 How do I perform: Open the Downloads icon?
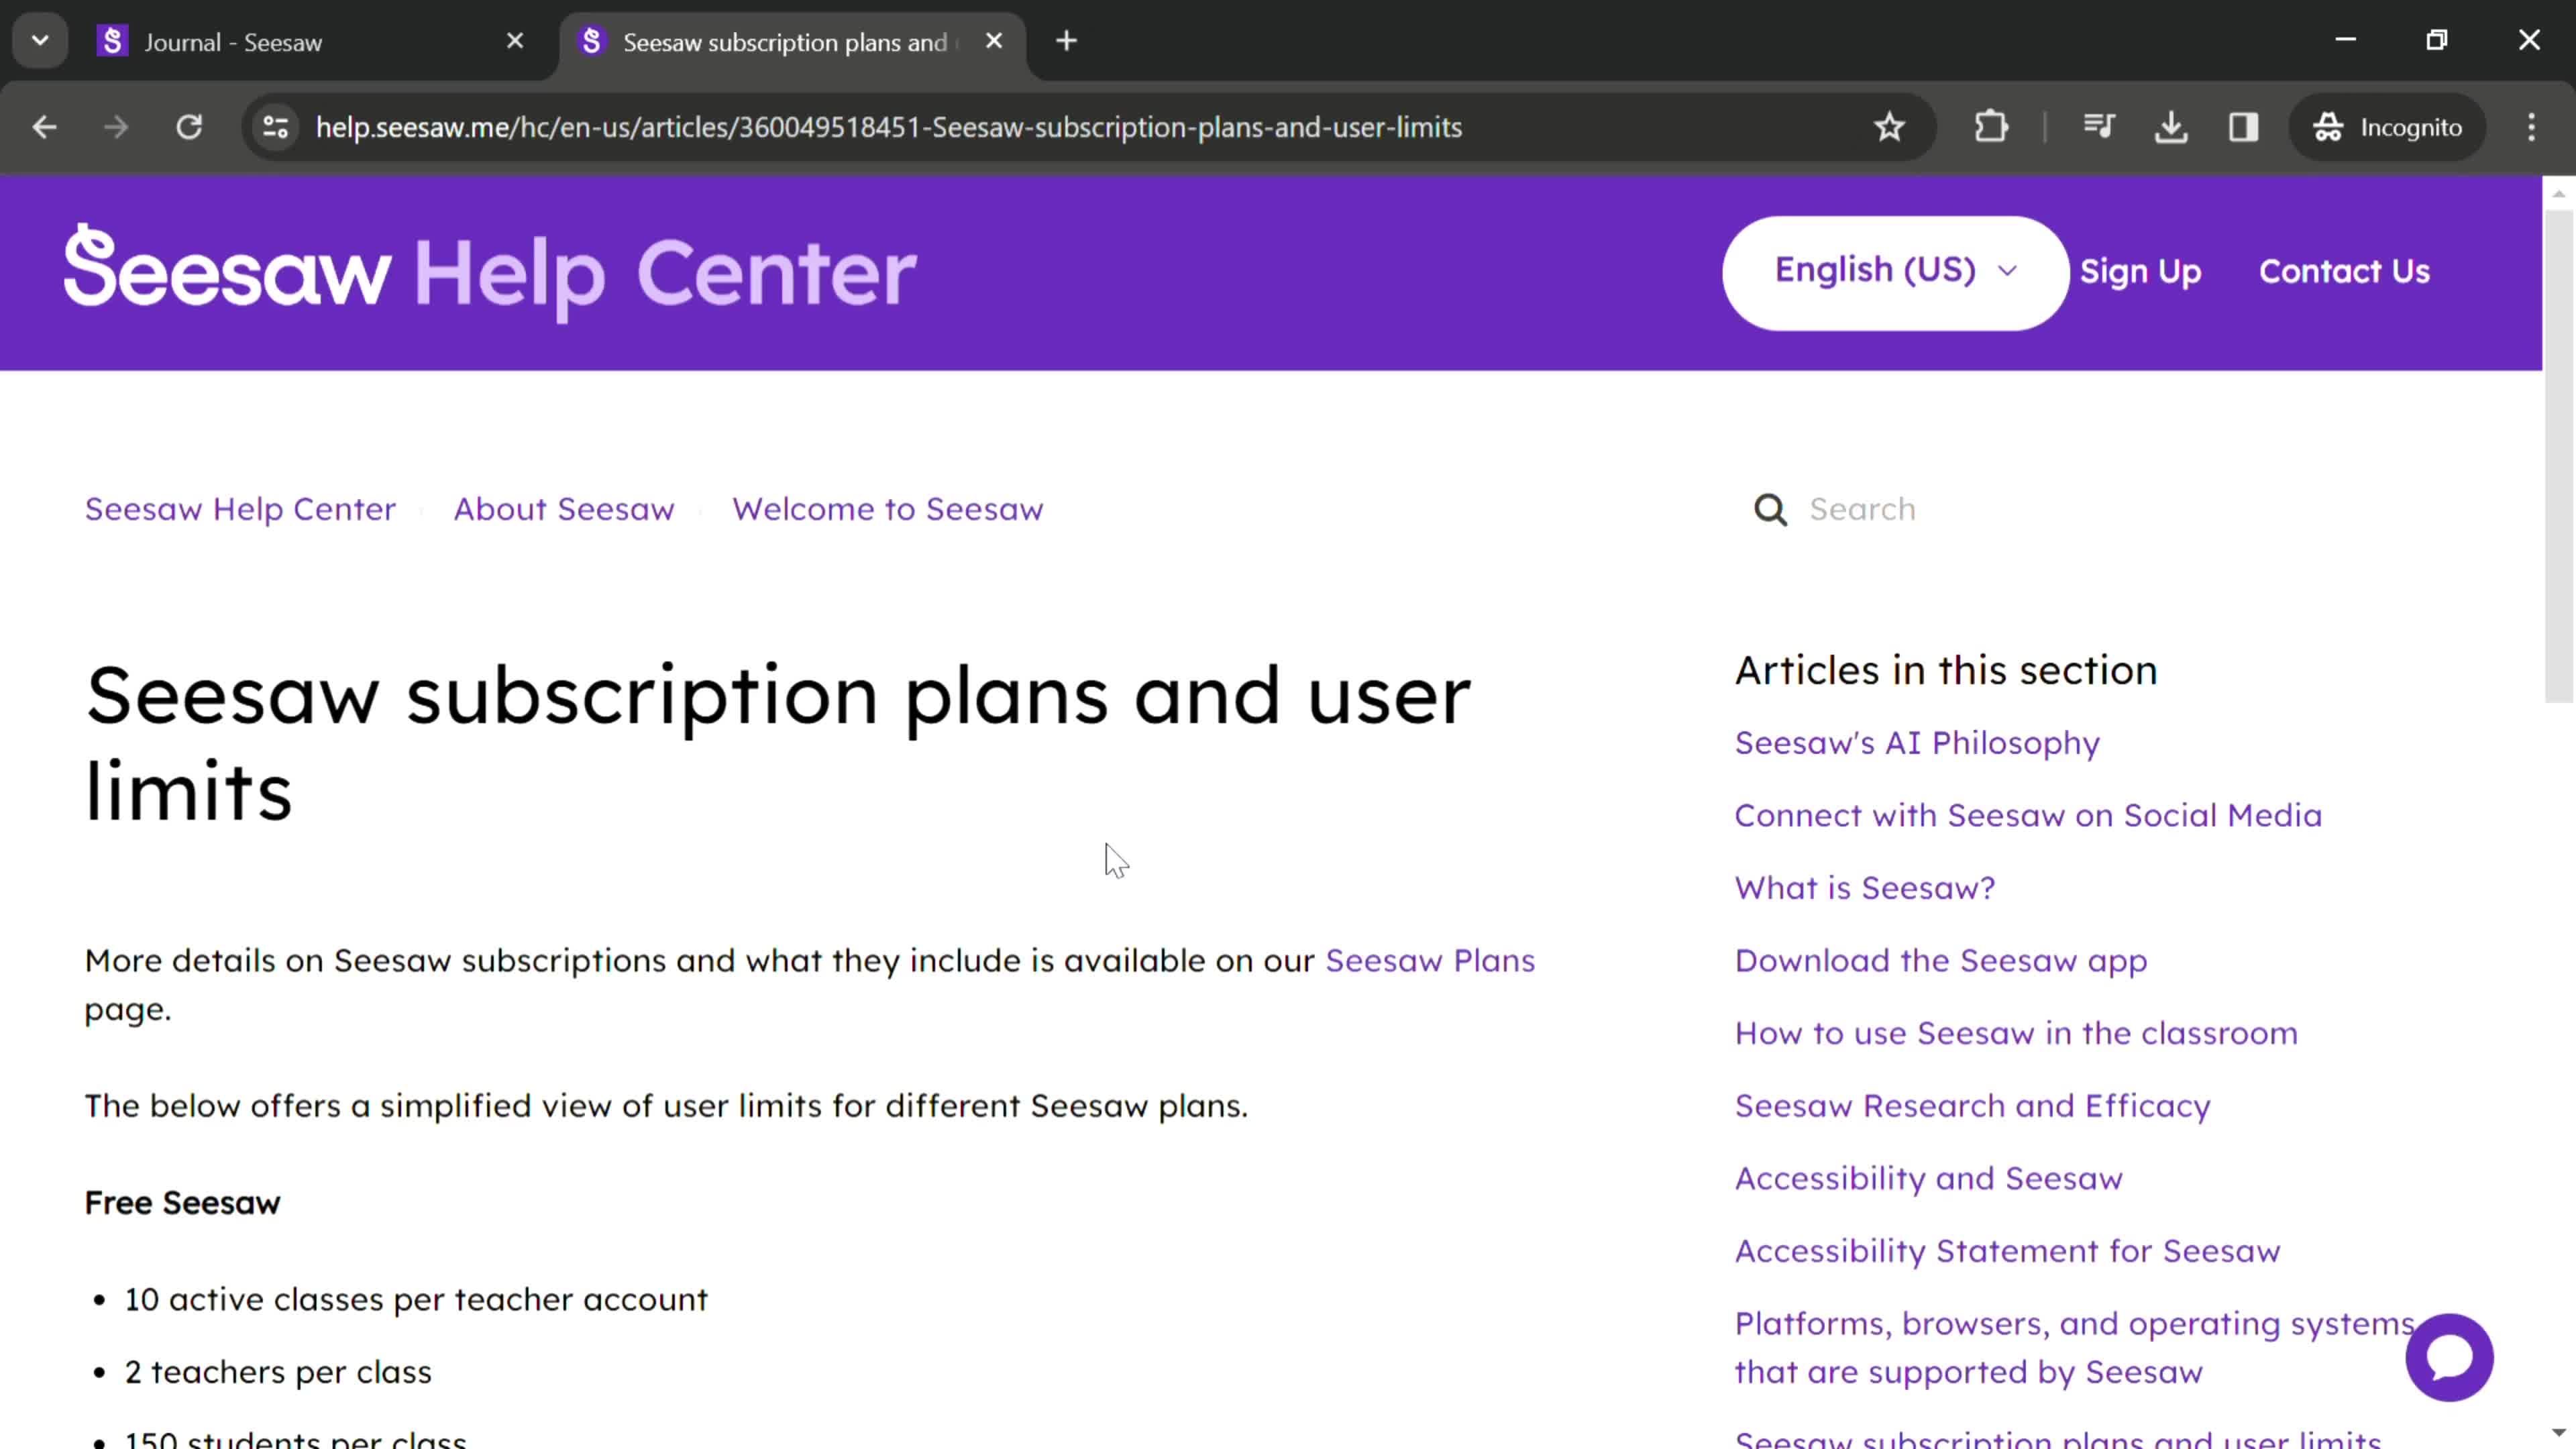2171,127
